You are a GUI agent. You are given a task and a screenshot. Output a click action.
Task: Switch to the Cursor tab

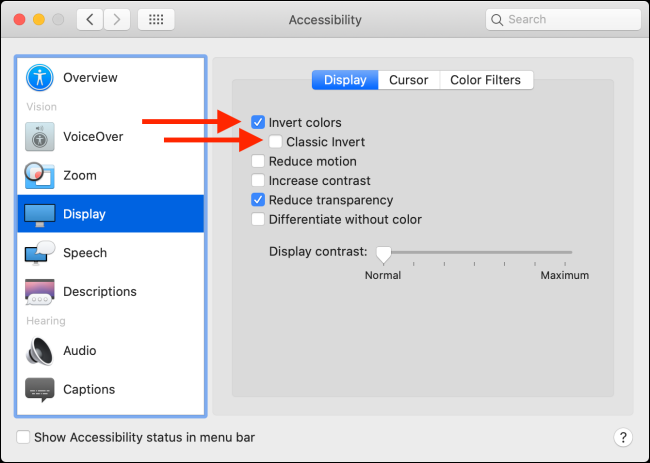point(408,80)
